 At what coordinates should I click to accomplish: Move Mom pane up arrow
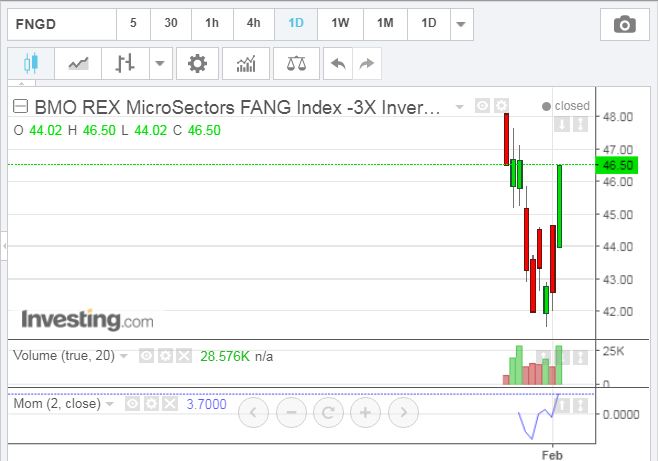pos(562,405)
